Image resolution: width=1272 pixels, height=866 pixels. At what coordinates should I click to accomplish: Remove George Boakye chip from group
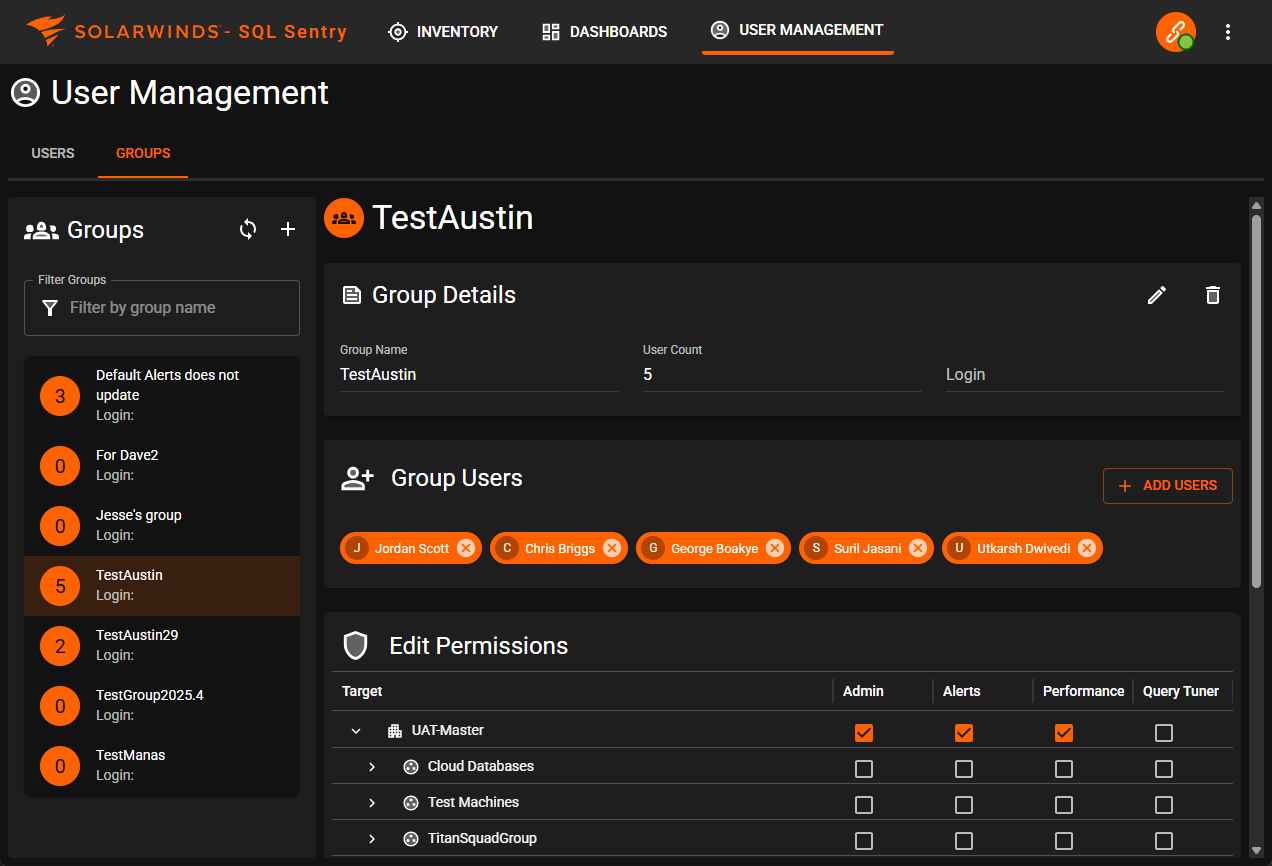tap(775, 548)
